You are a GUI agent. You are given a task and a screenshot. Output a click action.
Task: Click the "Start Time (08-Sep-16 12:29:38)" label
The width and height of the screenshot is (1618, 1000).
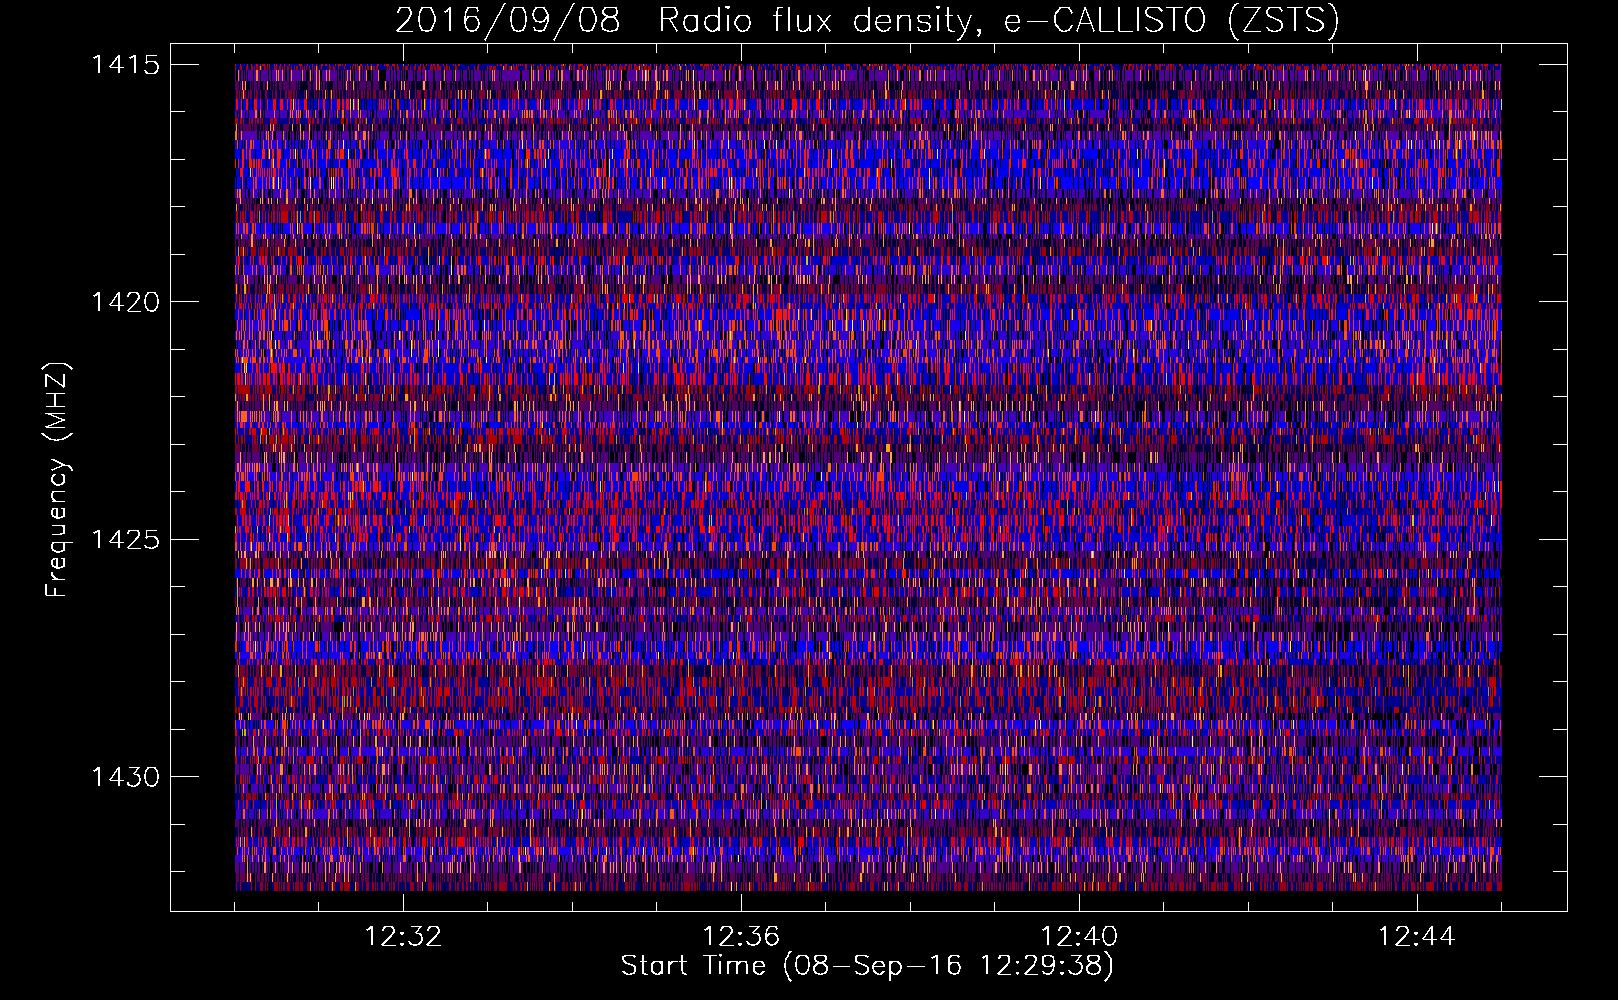tap(867, 966)
